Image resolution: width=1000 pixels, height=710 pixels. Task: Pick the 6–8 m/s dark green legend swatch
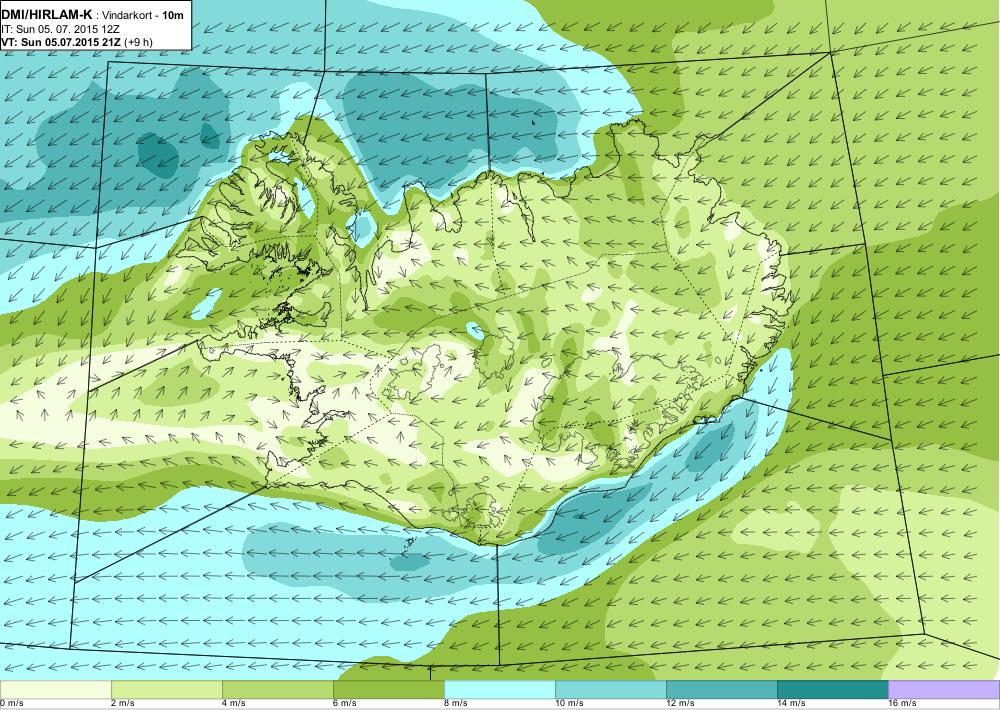[389, 690]
